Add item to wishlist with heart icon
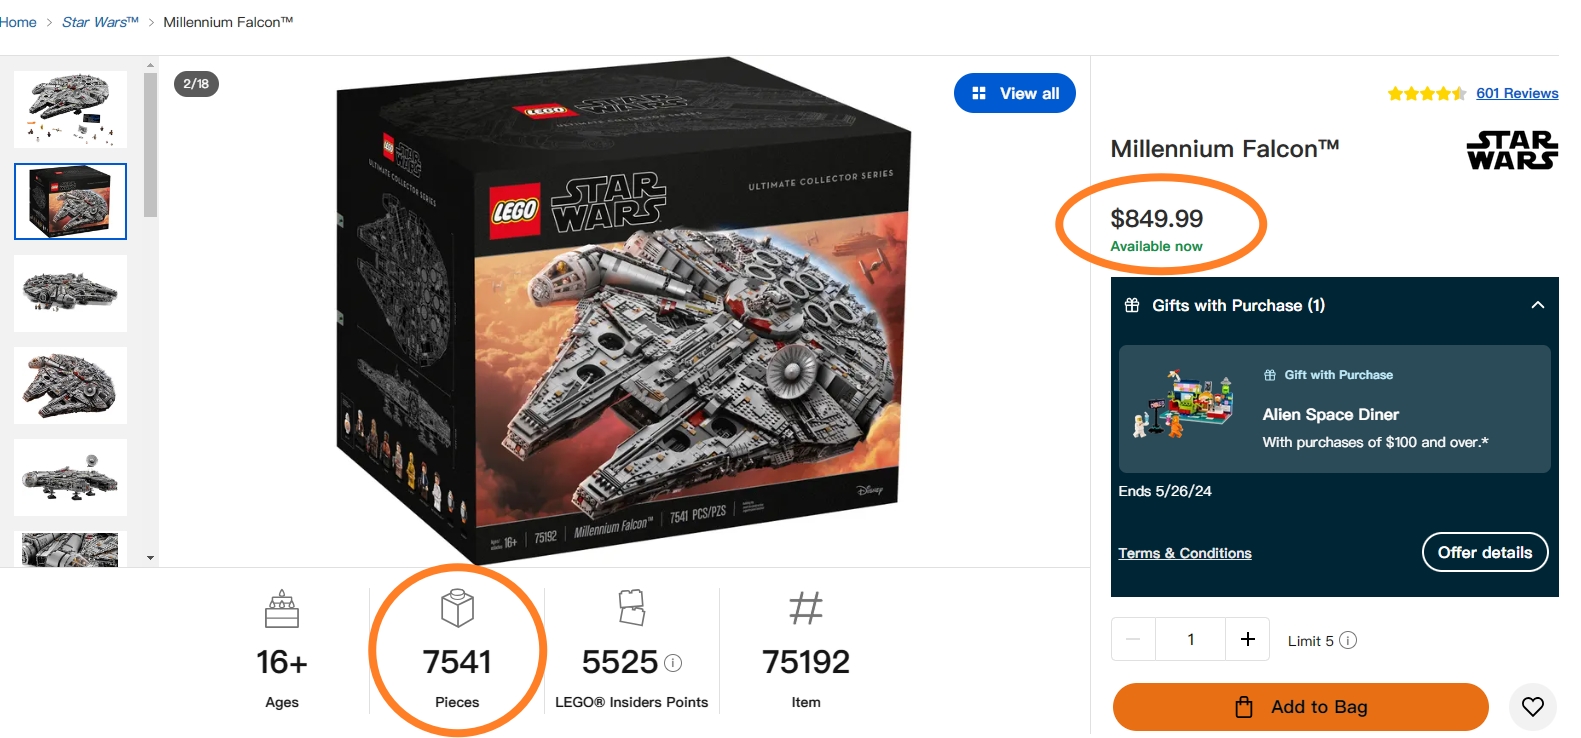 tap(1532, 707)
